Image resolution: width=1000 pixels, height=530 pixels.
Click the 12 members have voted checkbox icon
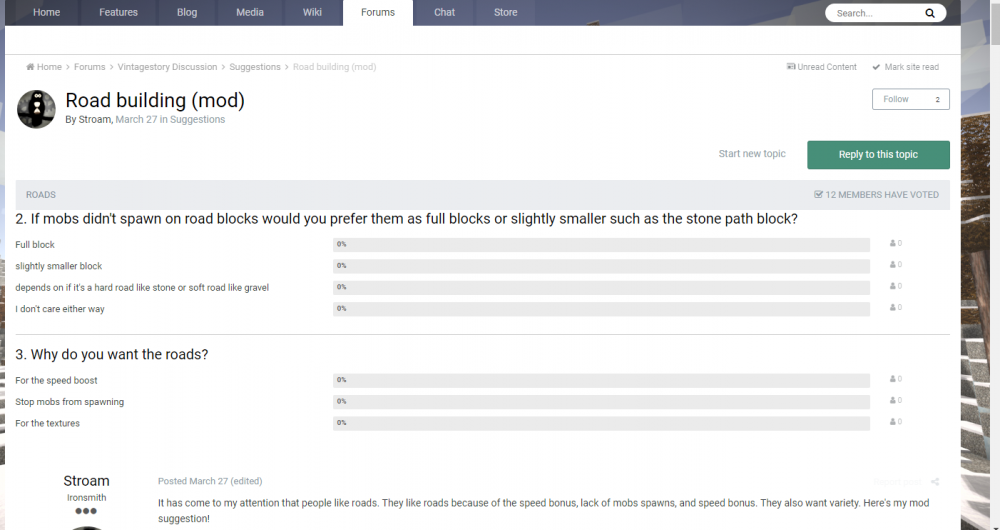coord(818,195)
